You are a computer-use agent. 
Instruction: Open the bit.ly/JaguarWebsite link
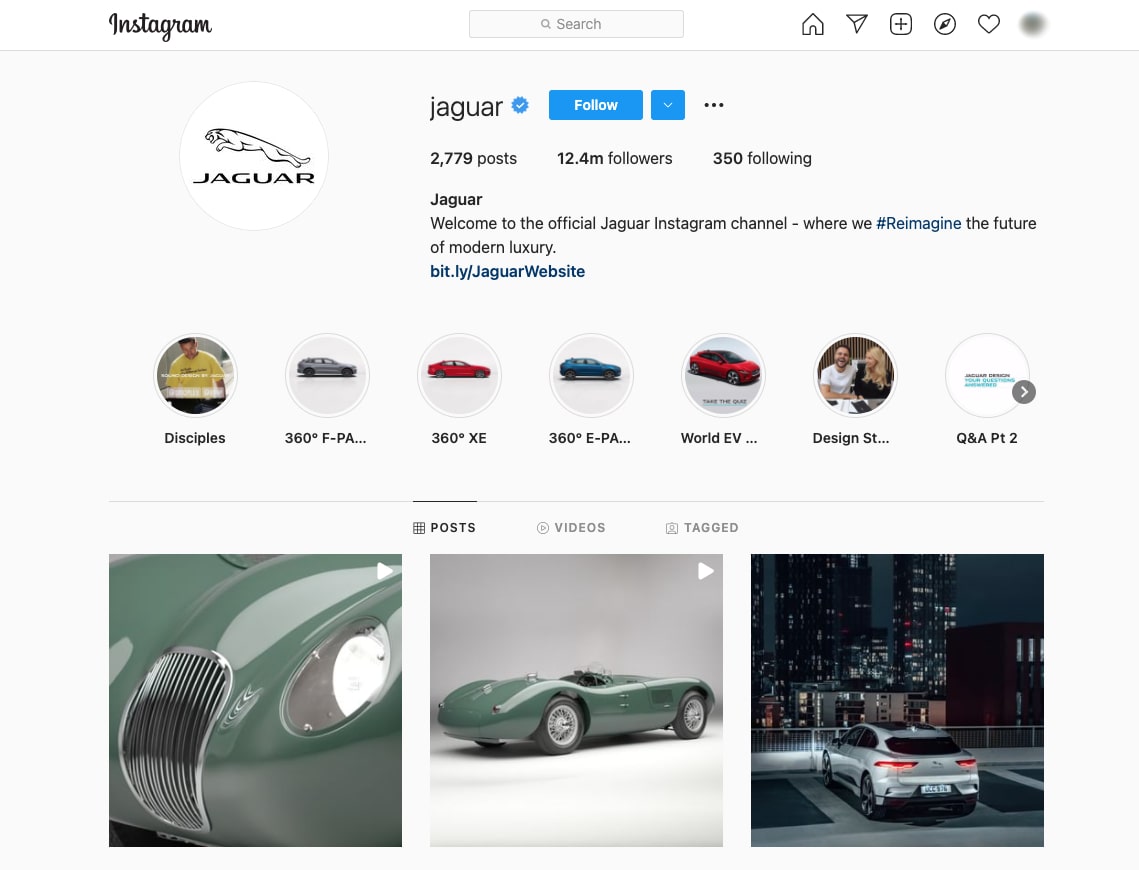click(507, 271)
